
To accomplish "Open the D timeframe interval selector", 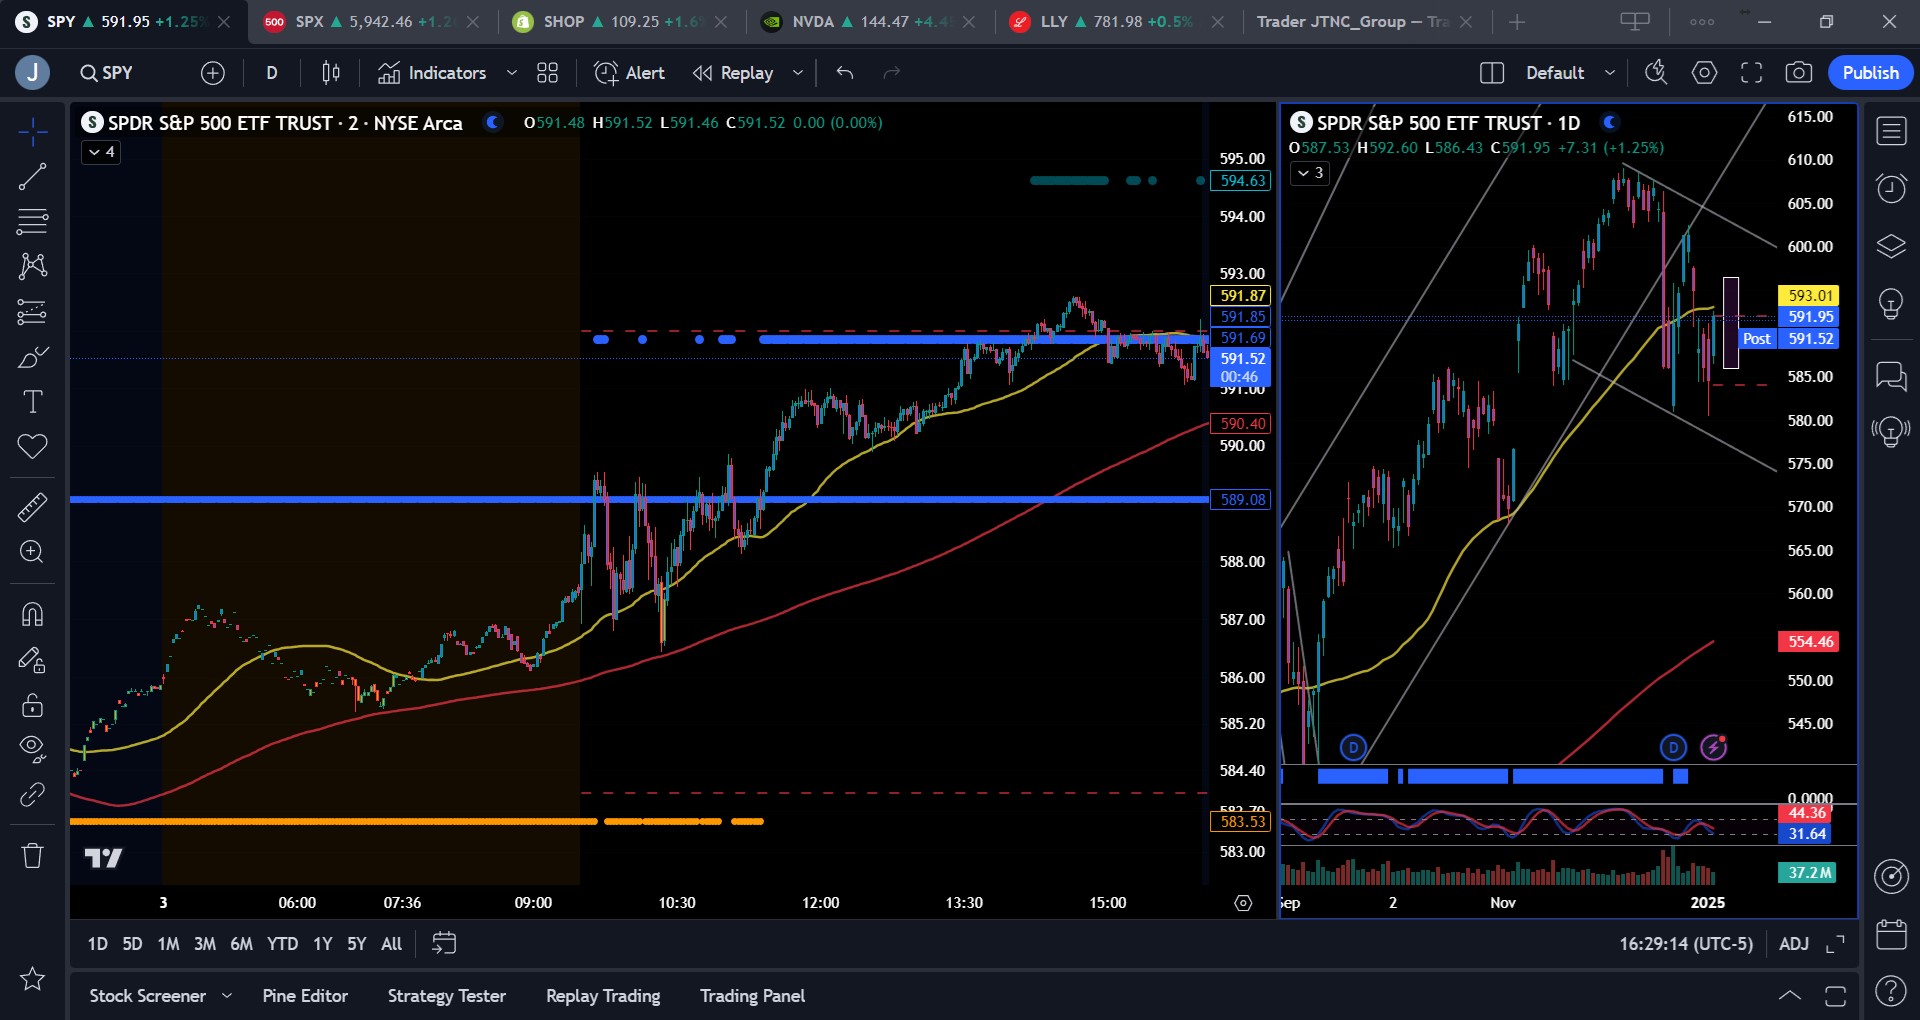I will coord(272,73).
